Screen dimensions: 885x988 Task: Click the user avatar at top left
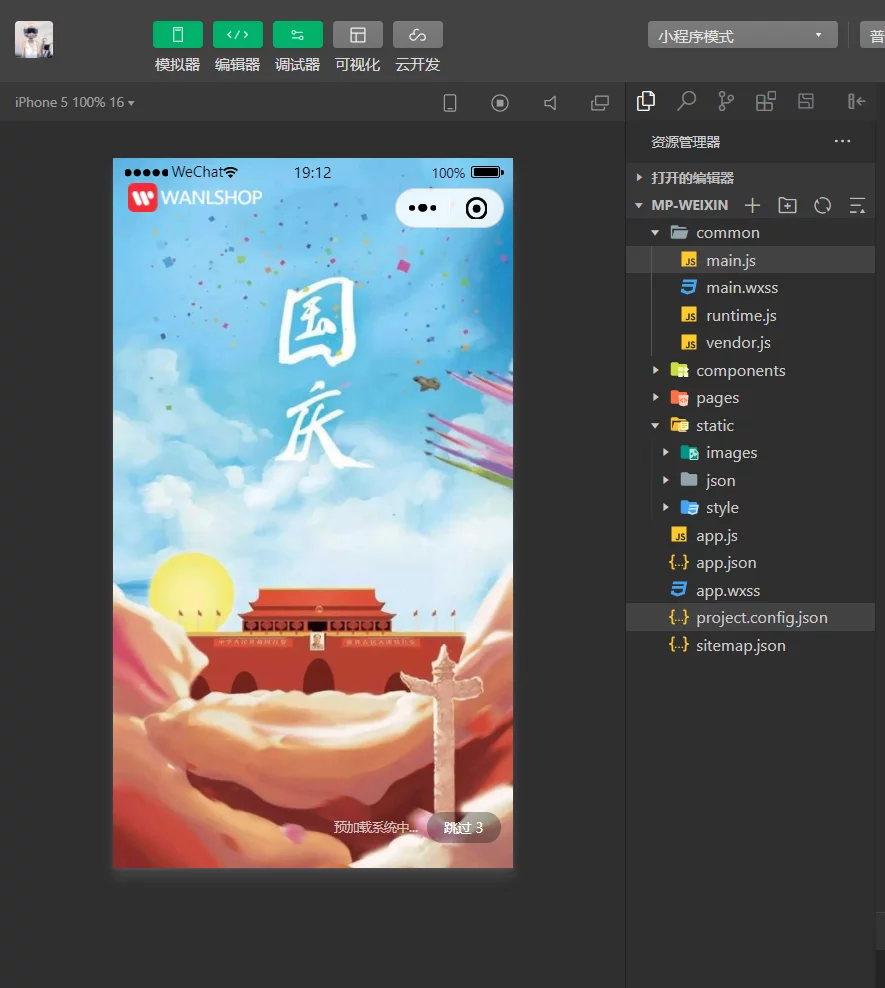pos(34,39)
